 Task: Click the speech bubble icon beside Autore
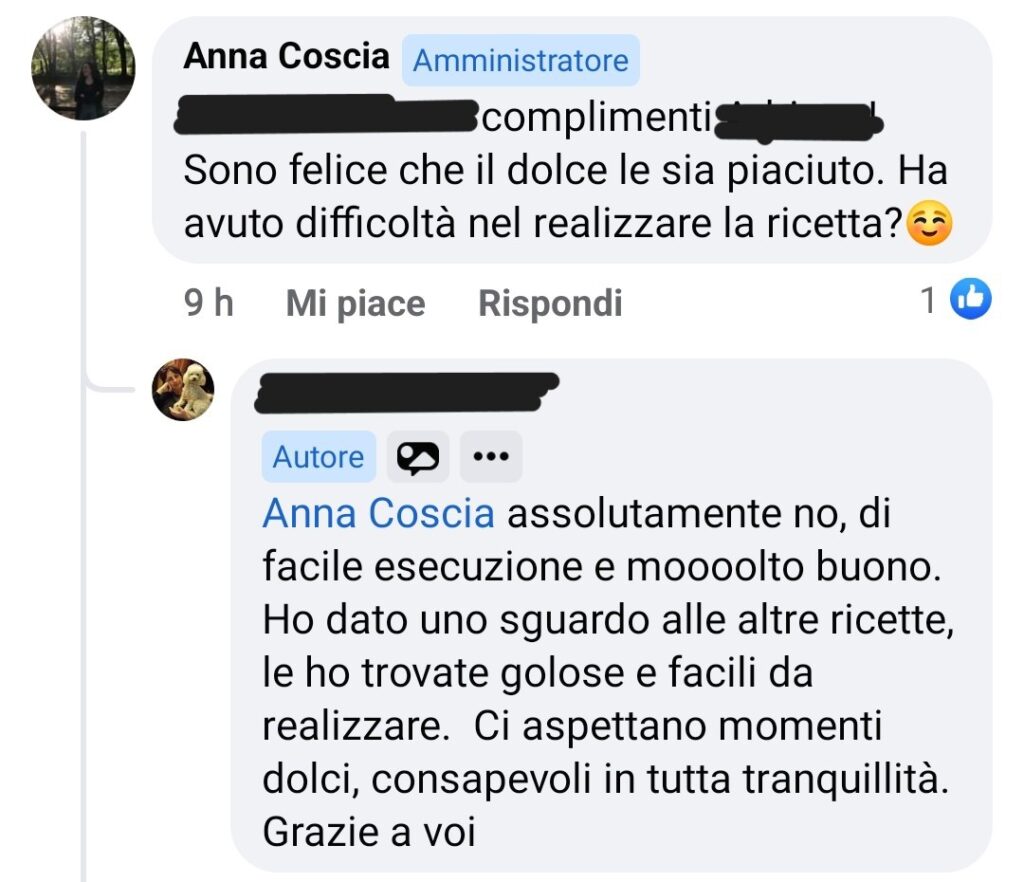coord(418,457)
